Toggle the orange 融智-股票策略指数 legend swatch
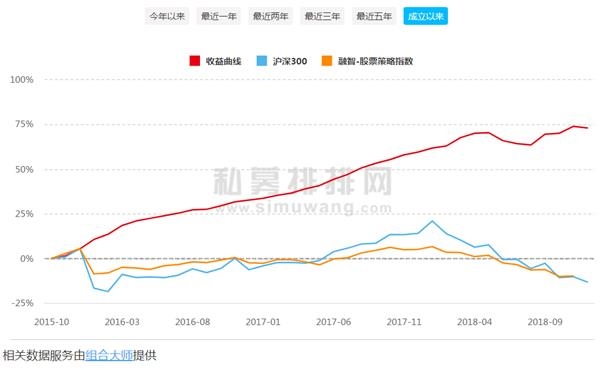Viewport: 600px width, 370px height. (327, 61)
